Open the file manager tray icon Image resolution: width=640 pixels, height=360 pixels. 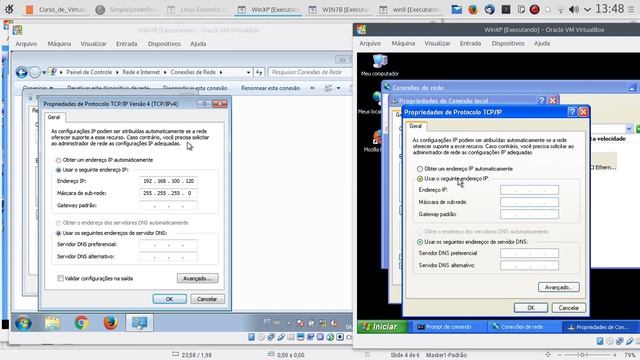coord(456,9)
